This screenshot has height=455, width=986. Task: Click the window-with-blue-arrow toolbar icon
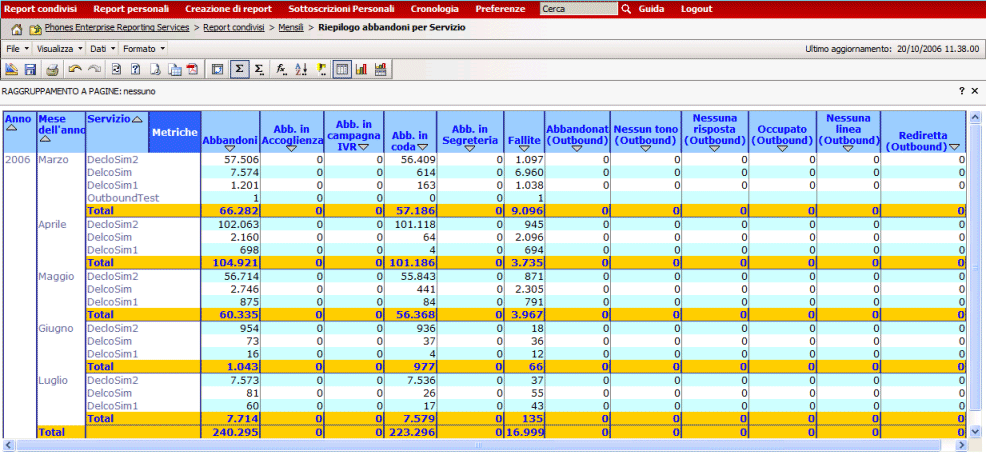point(218,70)
